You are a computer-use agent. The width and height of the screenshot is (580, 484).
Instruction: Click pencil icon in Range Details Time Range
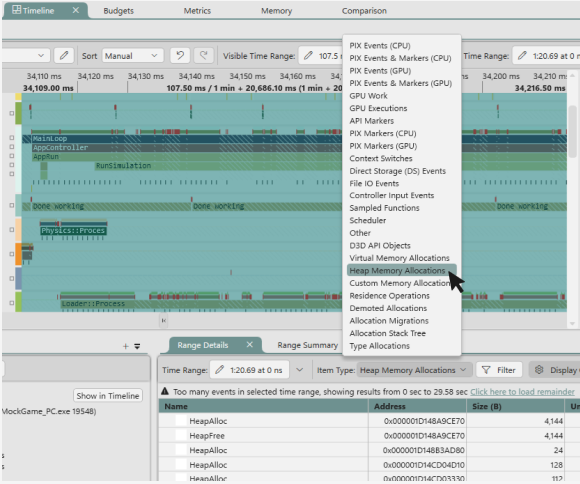pyautogui.click(x=219, y=370)
